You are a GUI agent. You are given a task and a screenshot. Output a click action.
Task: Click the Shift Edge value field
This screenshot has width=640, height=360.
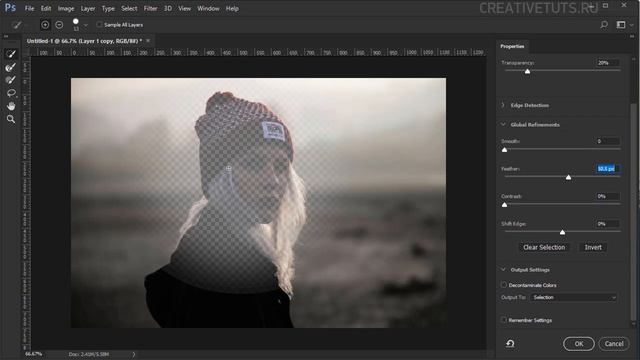(x=607, y=224)
